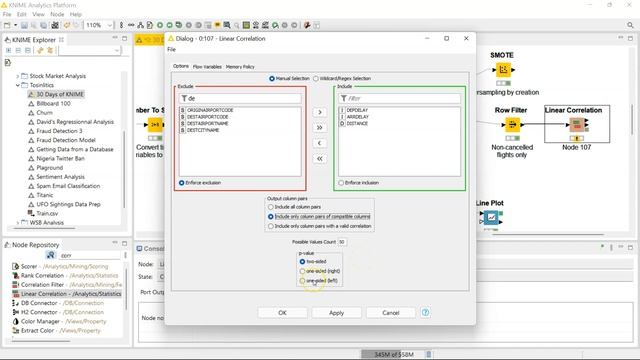
Task: Collapse the Tosinlitics folder
Action: click(x=18, y=85)
